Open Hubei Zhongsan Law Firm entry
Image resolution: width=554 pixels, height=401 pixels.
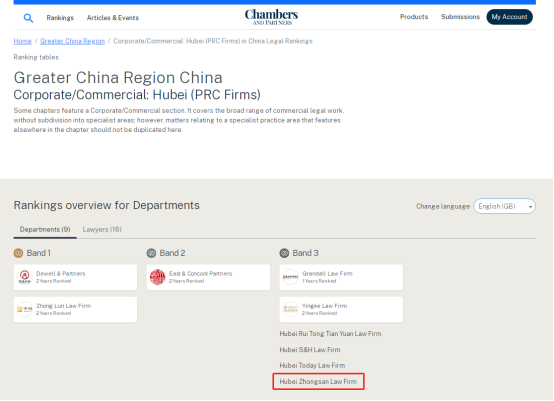click(x=318, y=382)
